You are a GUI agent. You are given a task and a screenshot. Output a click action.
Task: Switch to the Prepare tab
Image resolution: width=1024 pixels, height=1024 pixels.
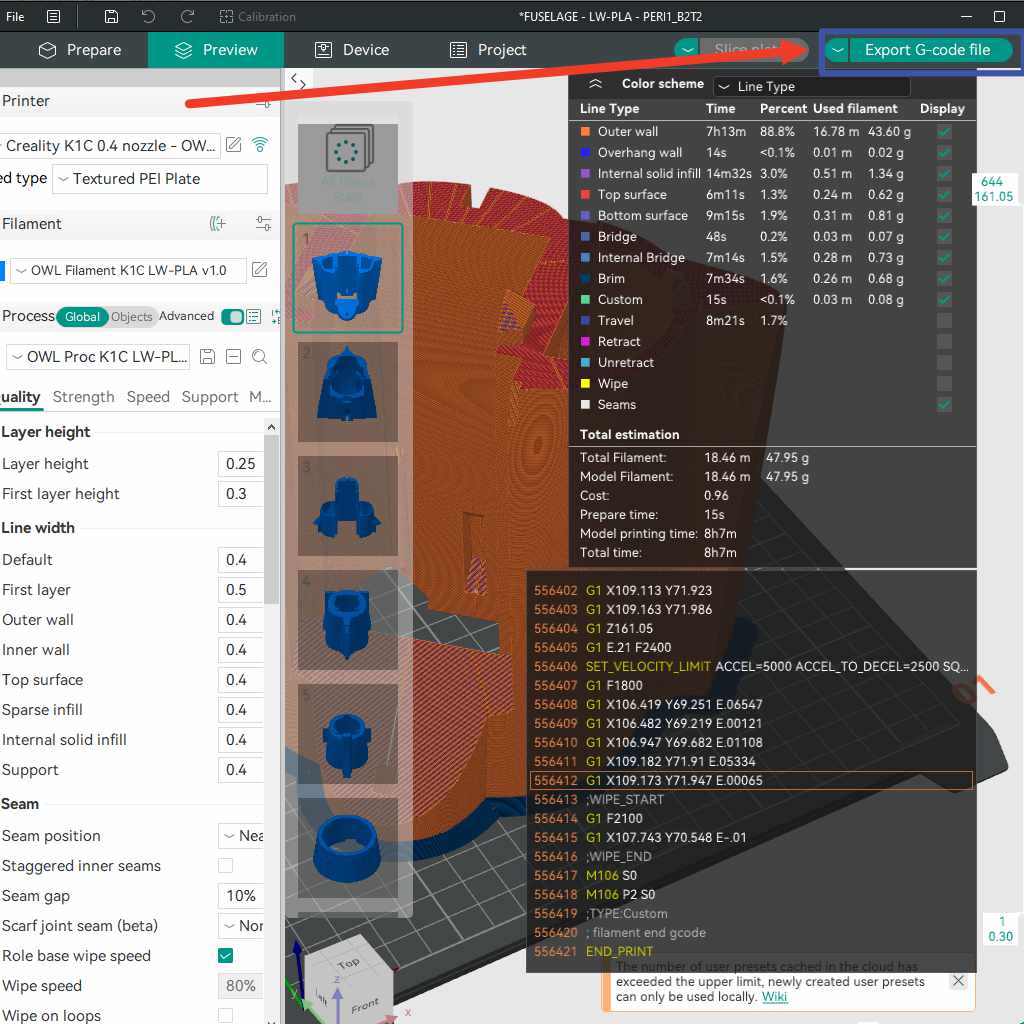pos(80,50)
